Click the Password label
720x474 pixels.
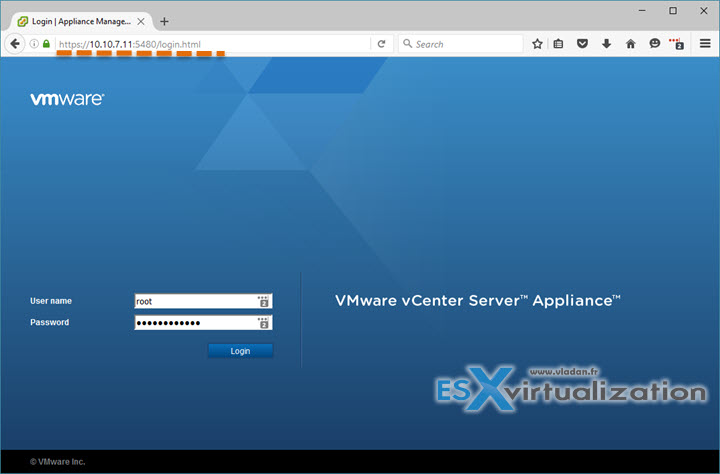50,322
